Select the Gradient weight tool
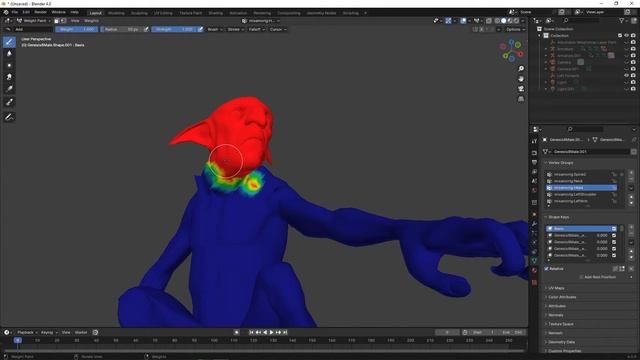Viewport: 640px width, 360px height. coord(9,89)
